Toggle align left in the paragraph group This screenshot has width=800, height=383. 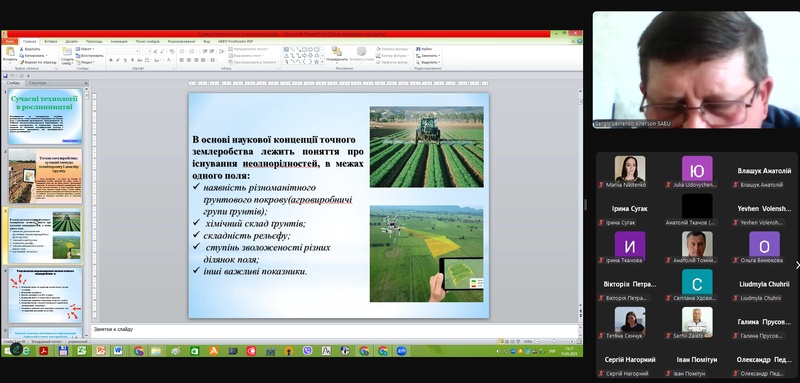pos(182,60)
